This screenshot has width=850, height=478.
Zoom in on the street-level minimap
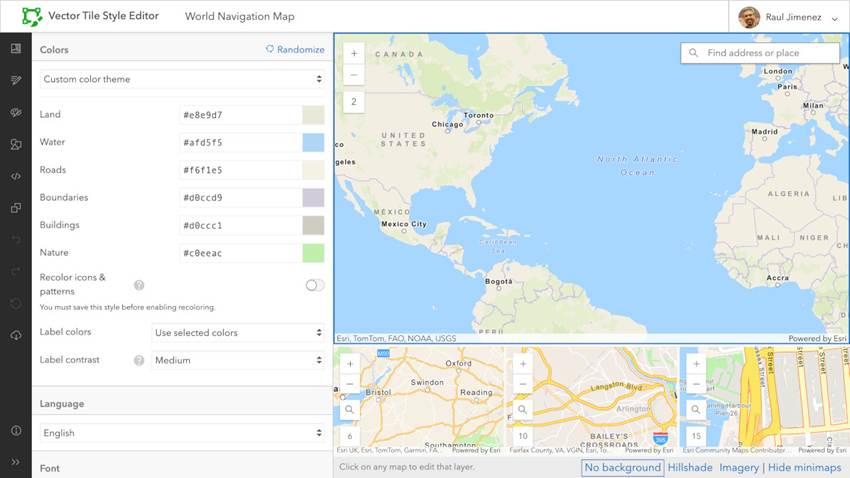[x=696, y=364]
